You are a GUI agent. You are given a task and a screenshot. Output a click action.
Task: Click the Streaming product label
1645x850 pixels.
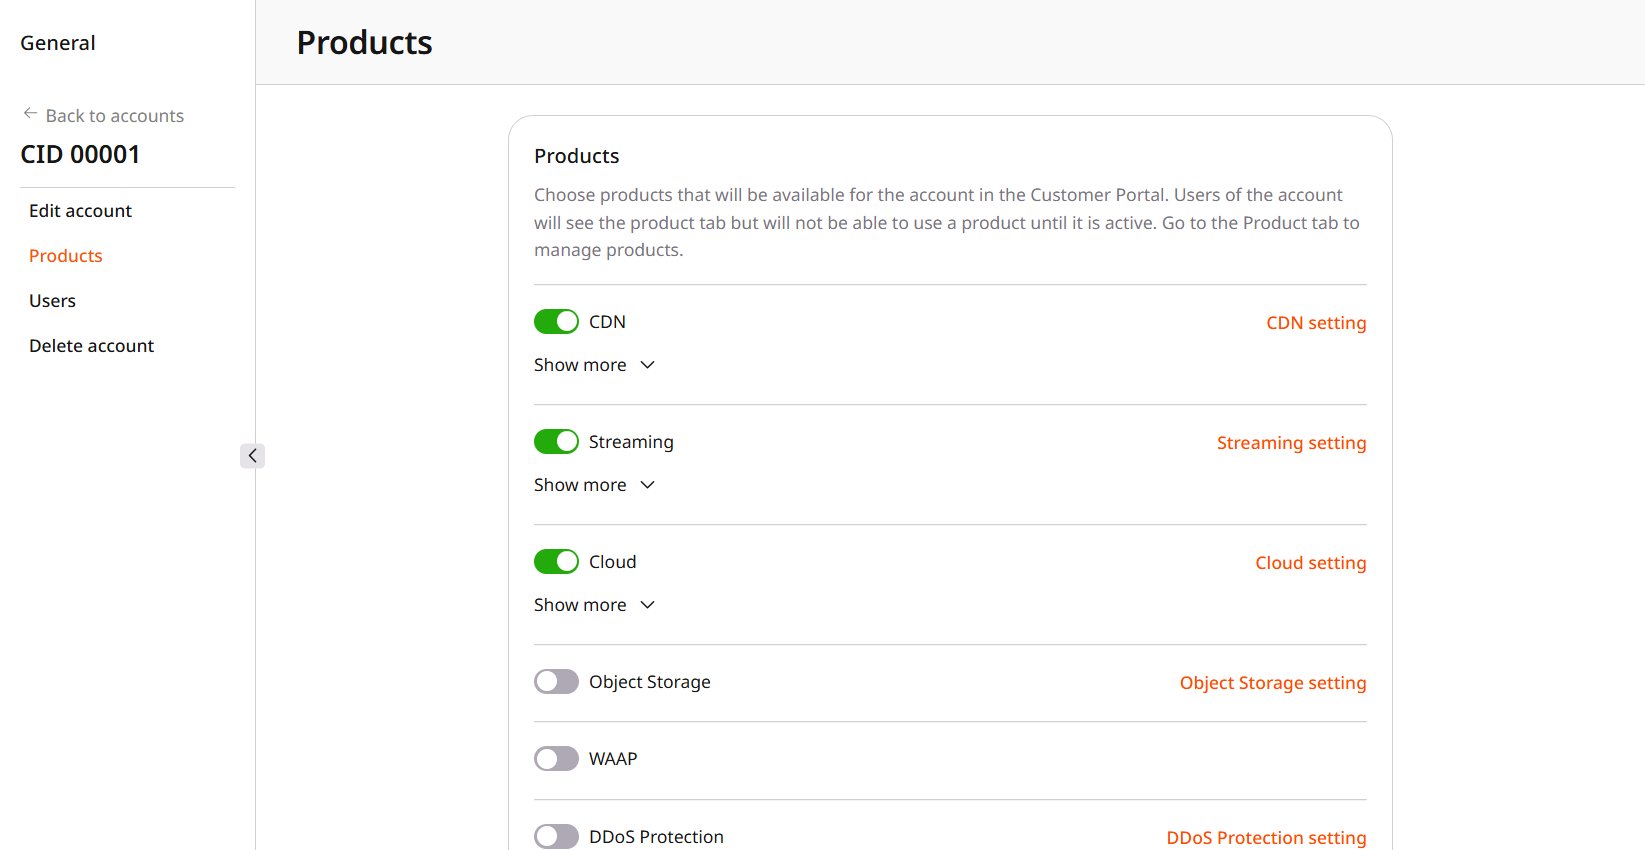click(631, 442)
